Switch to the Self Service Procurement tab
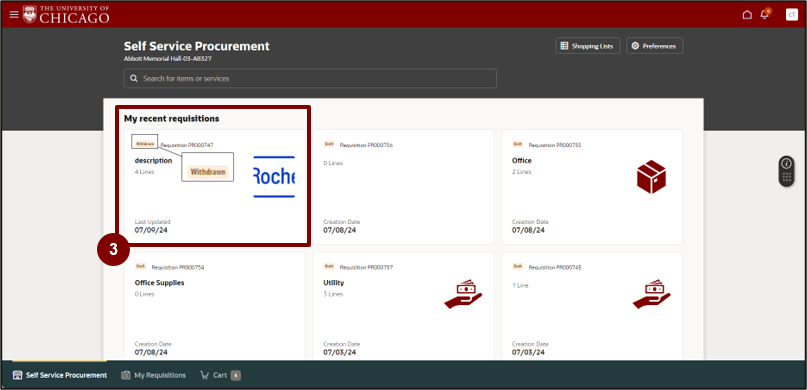Screen dimensions: 807x390 point(60,375)
